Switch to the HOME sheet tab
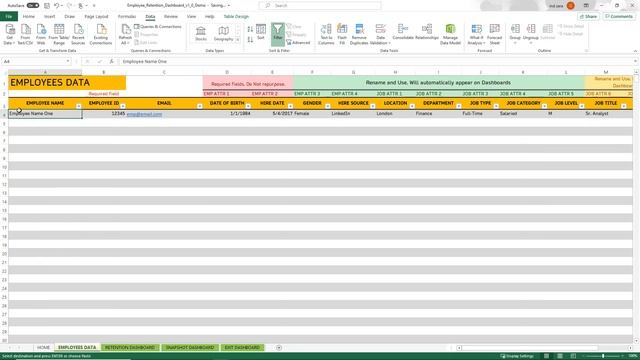Screen dimensions: 640x360 (x=43, y=347)
